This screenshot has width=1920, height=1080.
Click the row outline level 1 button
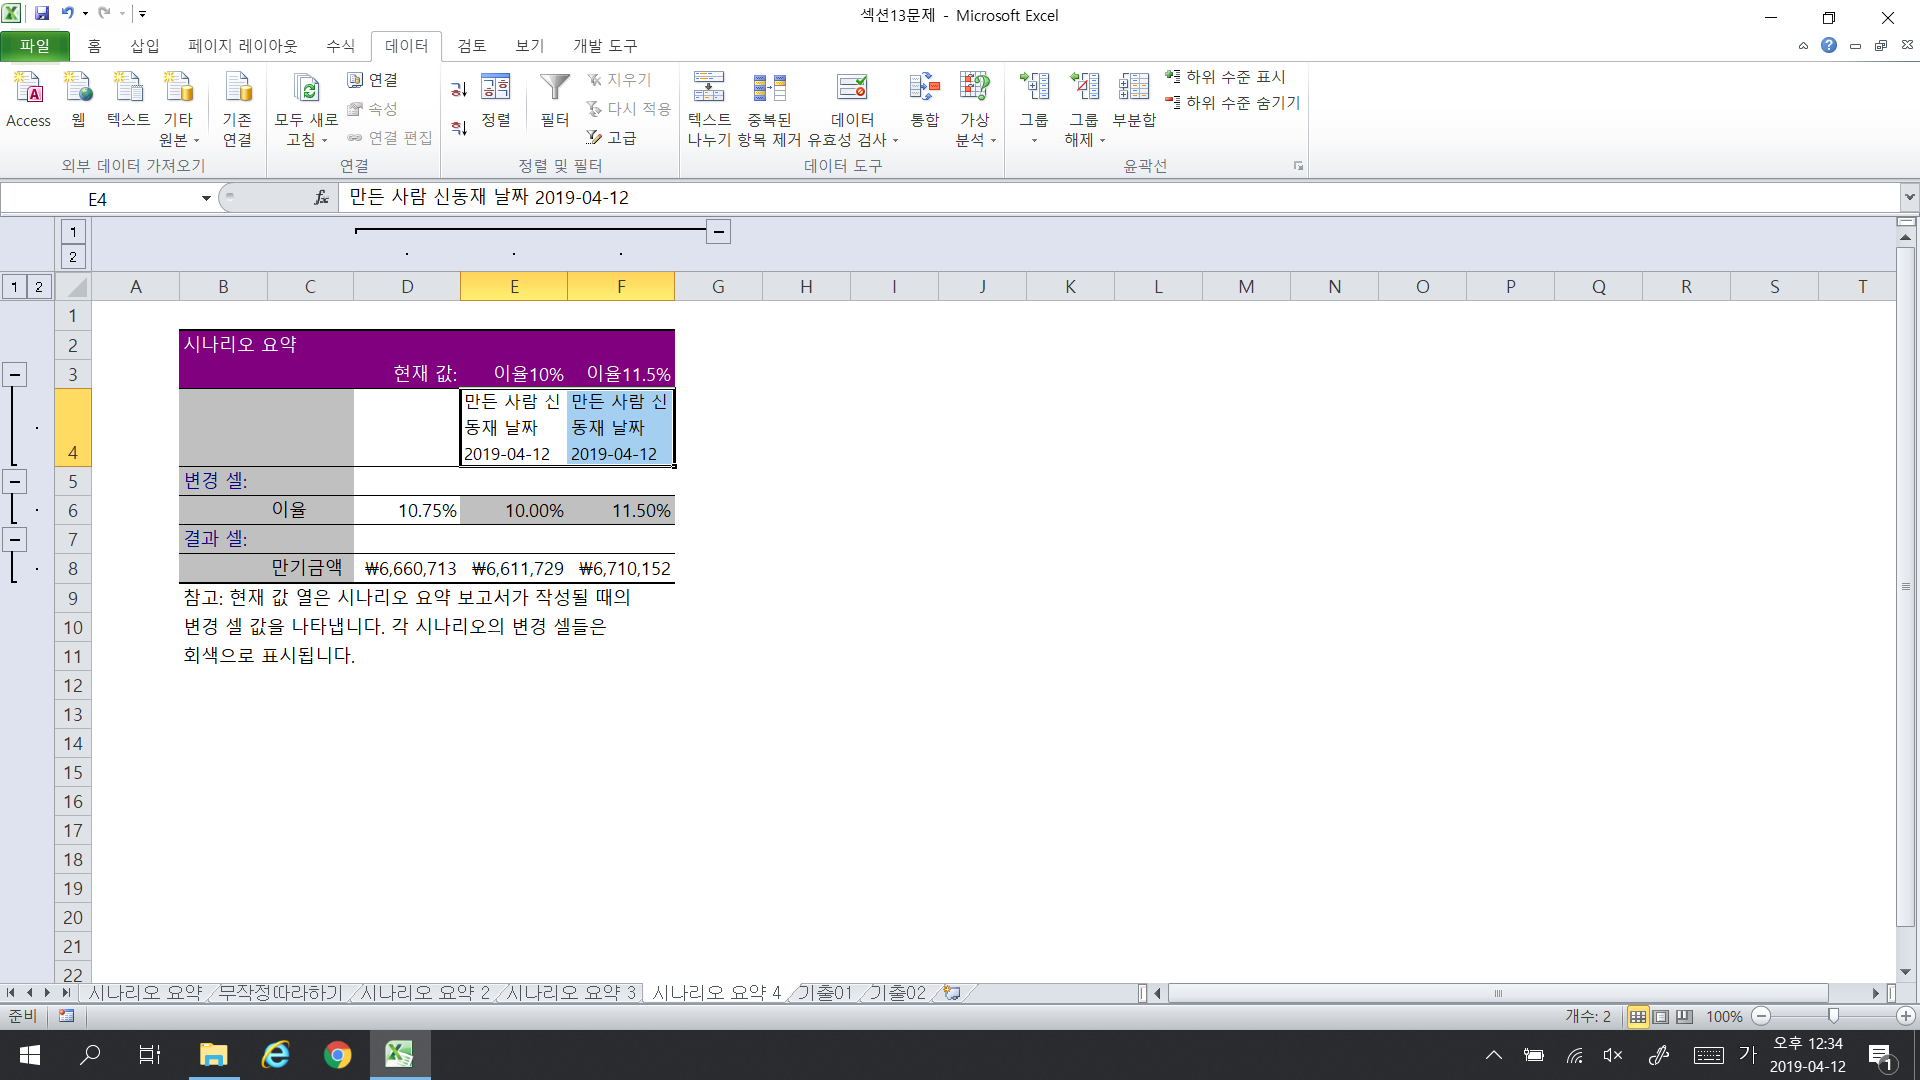(x=15, y=287)
